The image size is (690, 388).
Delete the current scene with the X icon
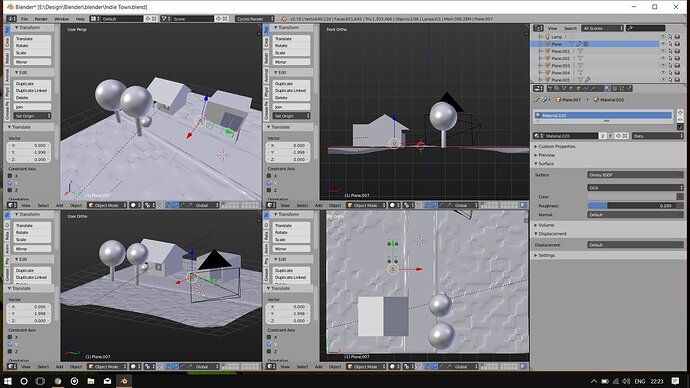coord(225,19)
